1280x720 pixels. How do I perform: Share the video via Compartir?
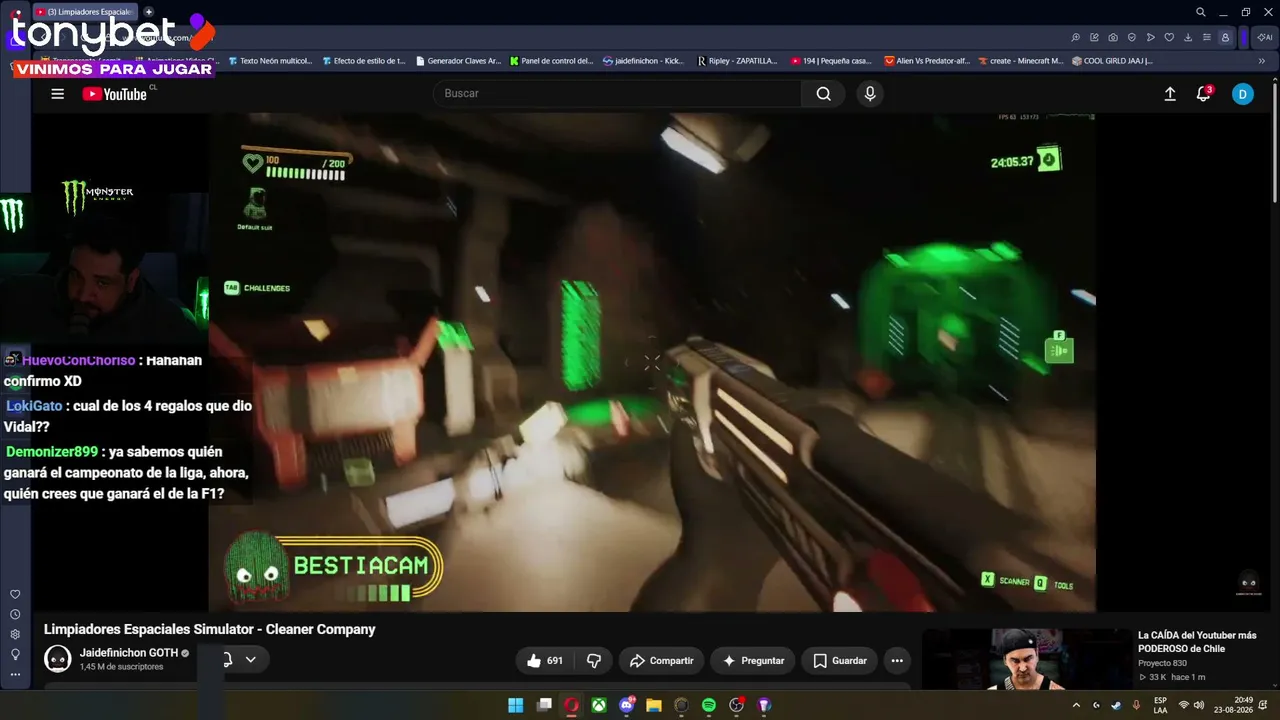tap(661, 661)
